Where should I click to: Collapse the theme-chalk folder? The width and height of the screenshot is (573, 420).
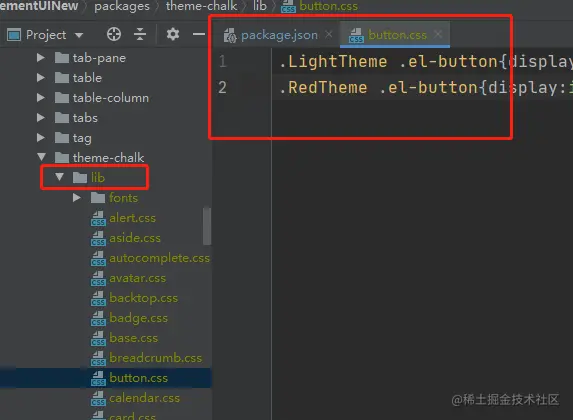41,157
